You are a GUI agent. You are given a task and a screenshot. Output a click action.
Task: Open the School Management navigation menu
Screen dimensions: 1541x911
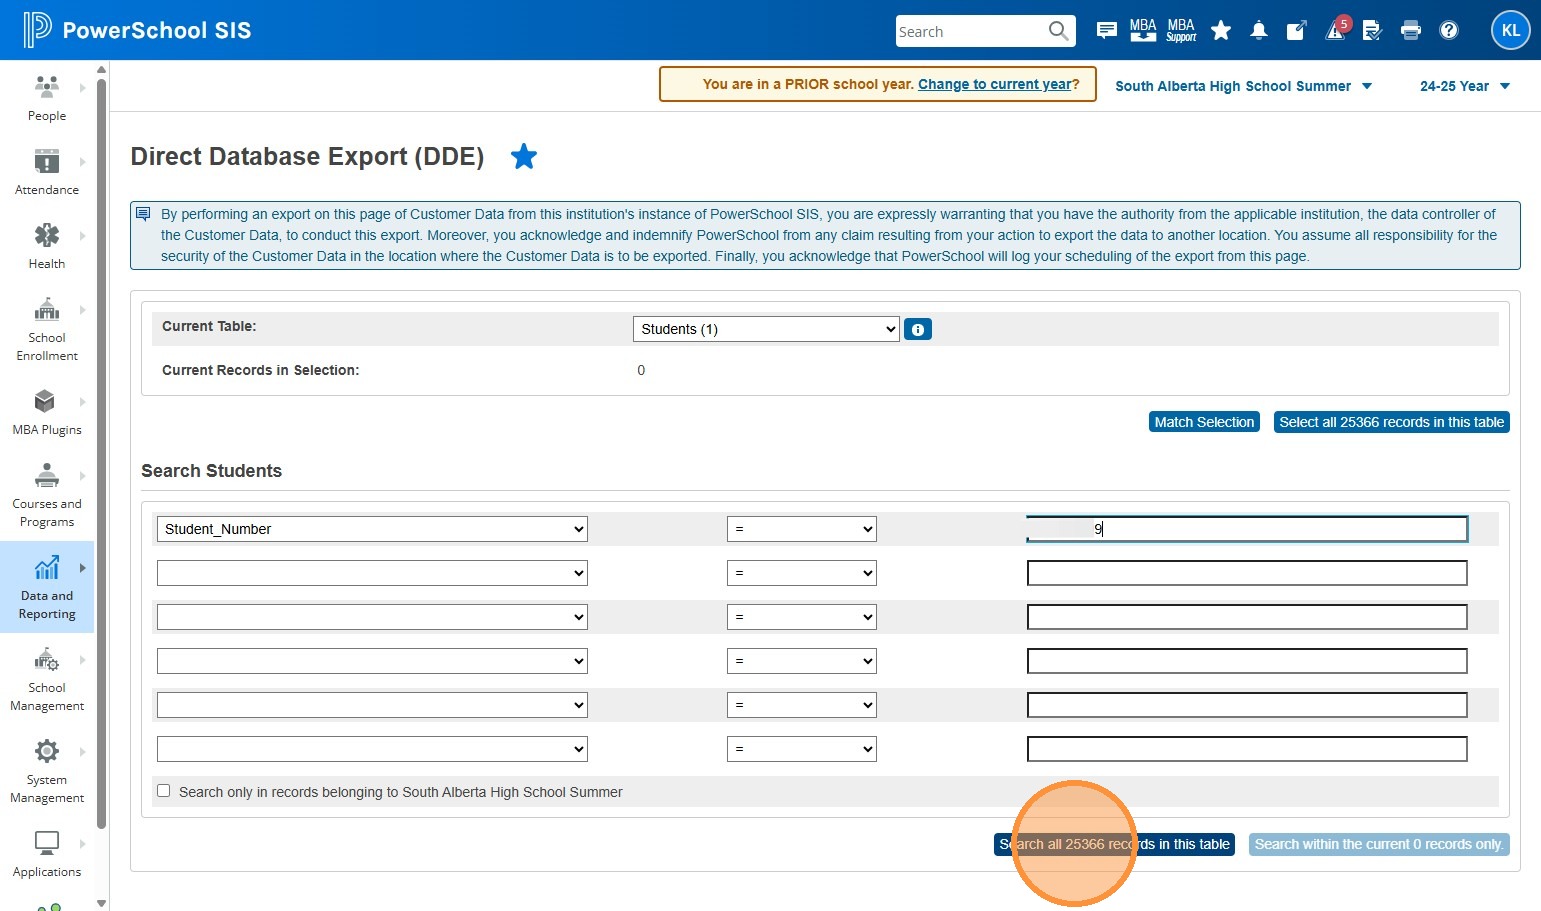47,679
